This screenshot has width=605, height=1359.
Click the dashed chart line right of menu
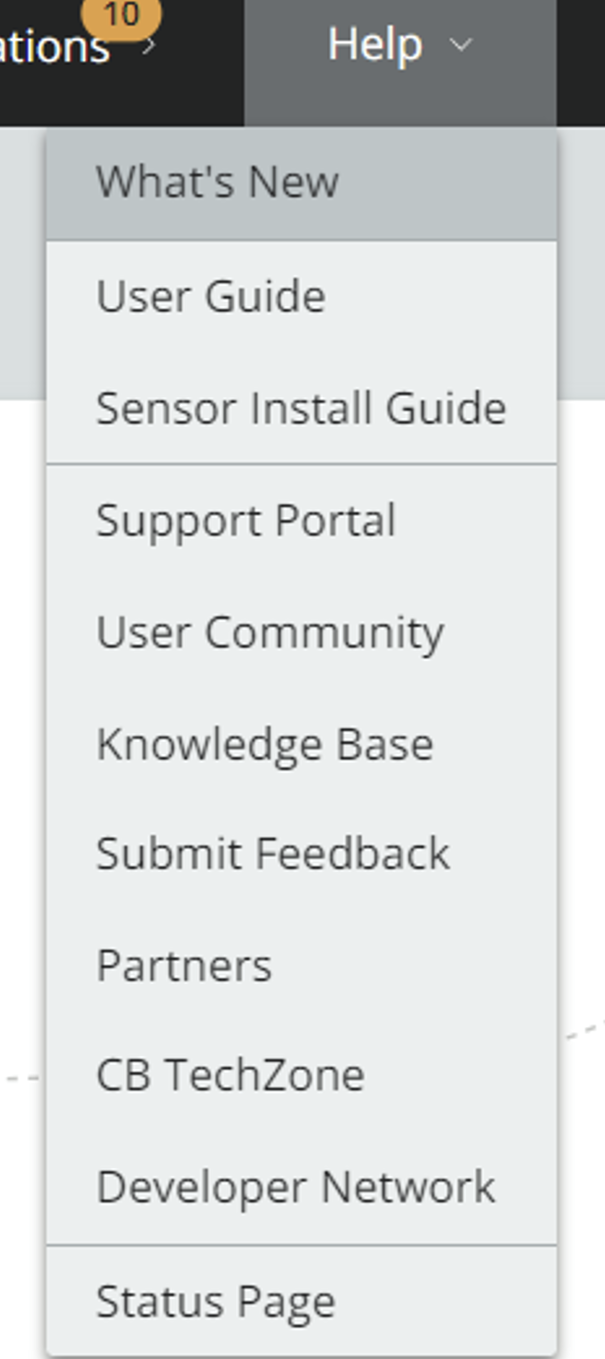(x=584, y=1030)
